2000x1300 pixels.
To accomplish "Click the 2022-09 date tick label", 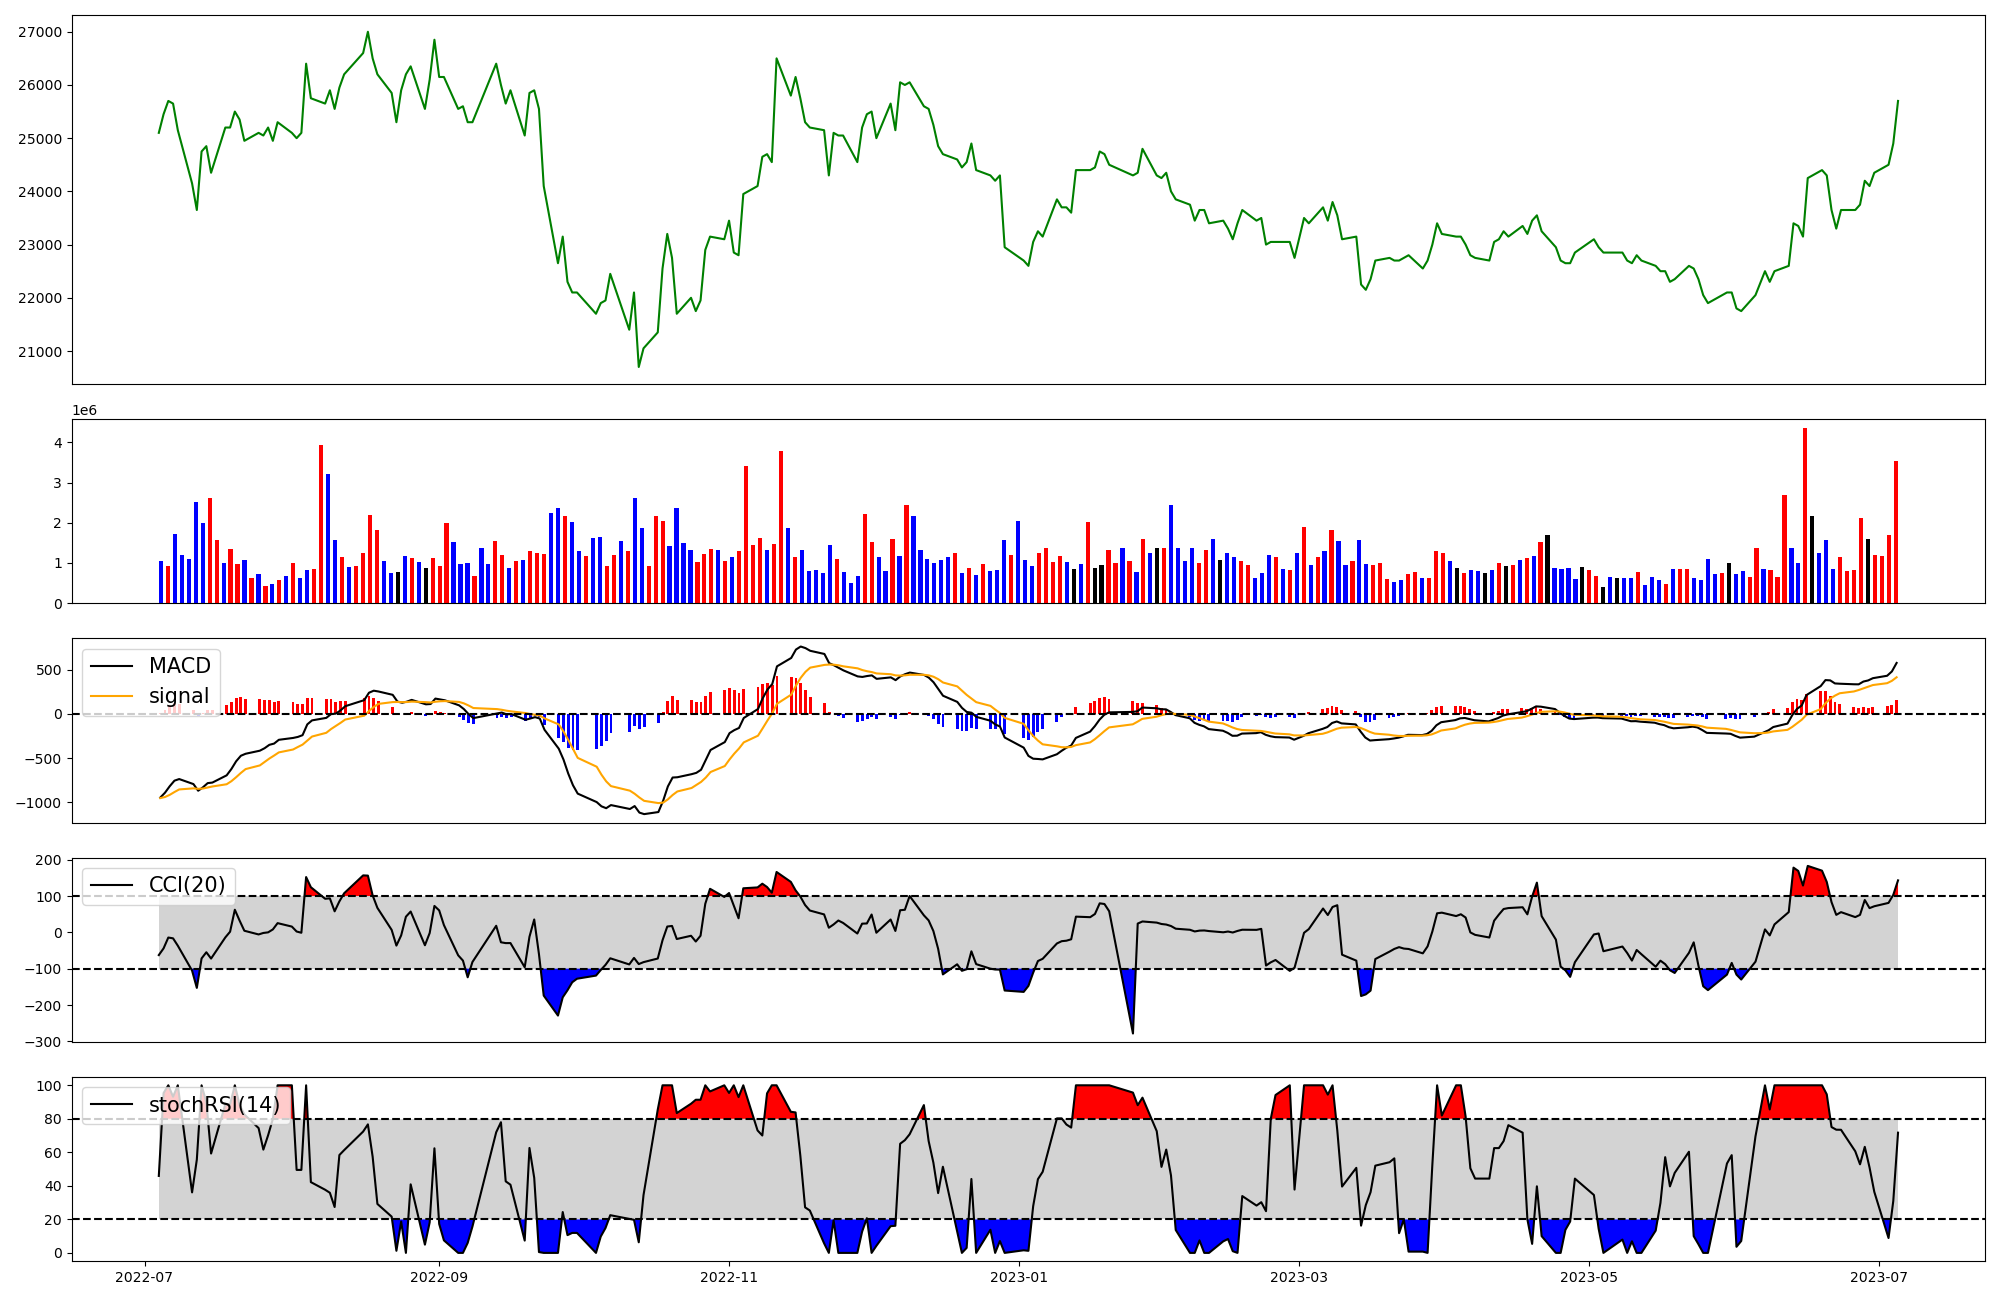I will point(438,1277).
